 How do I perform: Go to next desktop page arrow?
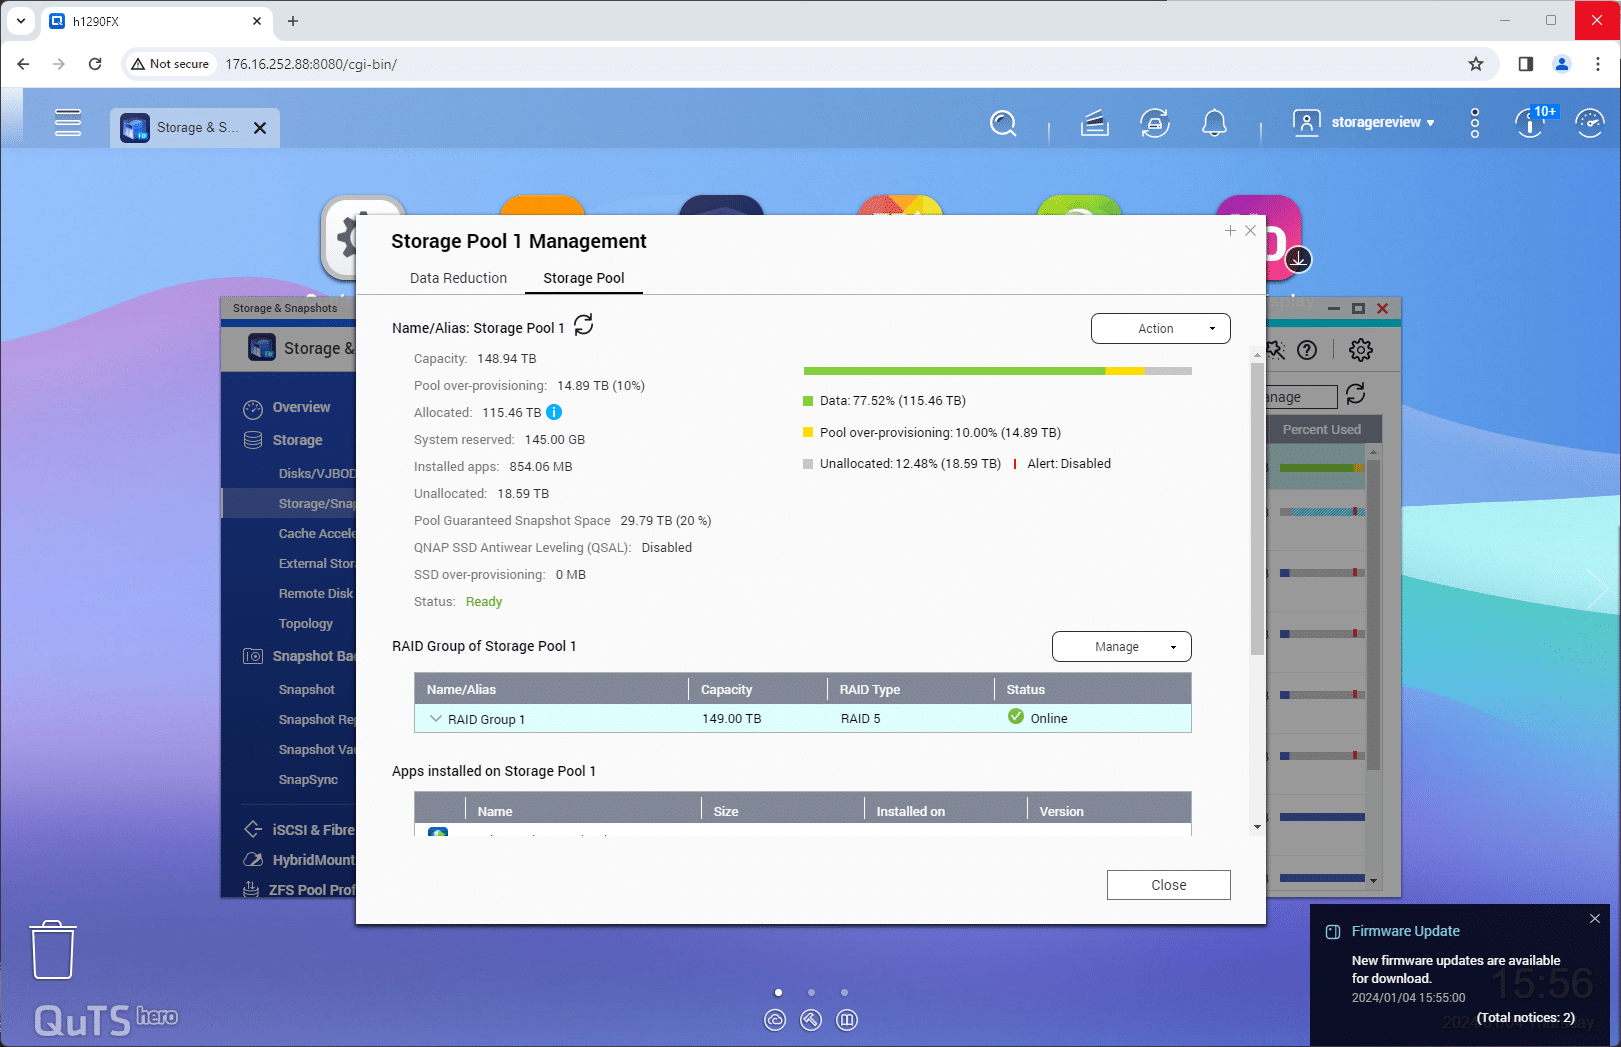click(1597, 590)
